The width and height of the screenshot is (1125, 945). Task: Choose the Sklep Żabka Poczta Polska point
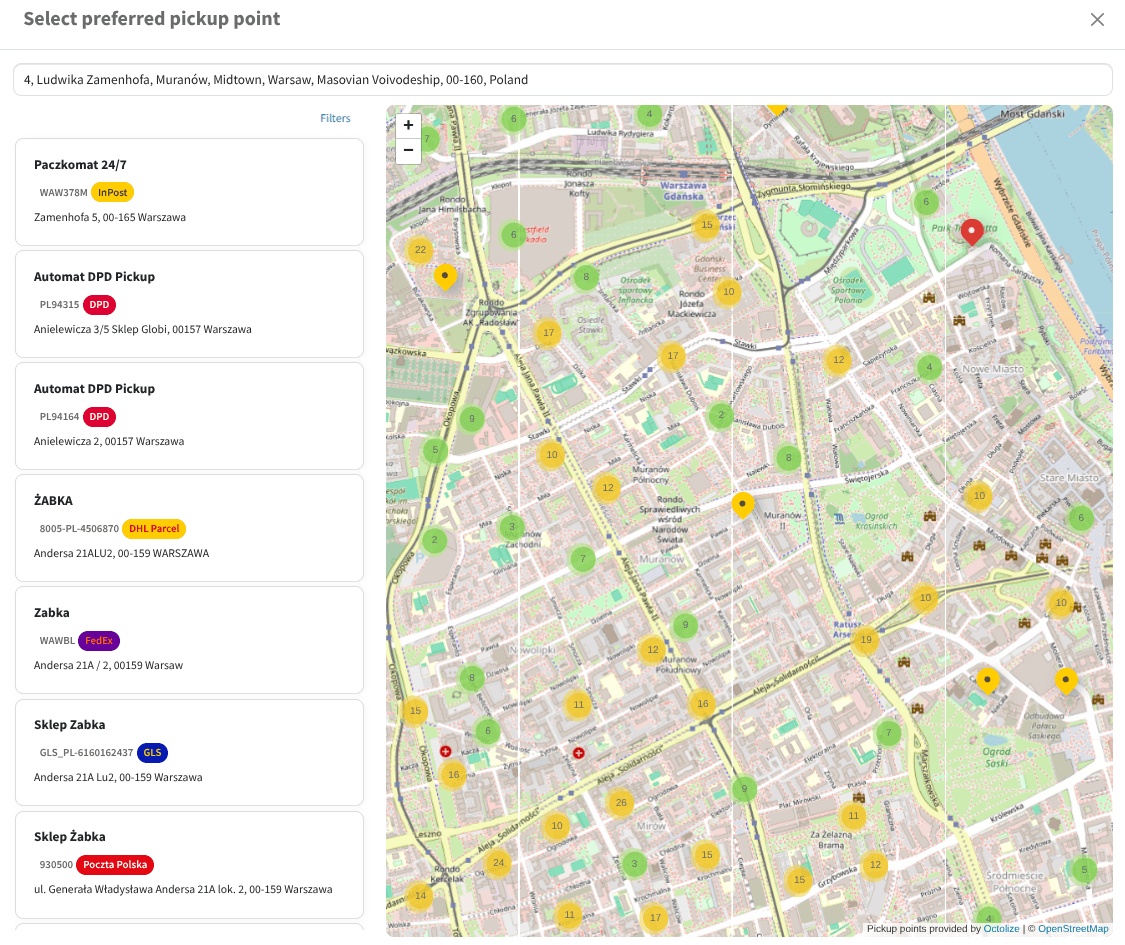pos(189,865)
